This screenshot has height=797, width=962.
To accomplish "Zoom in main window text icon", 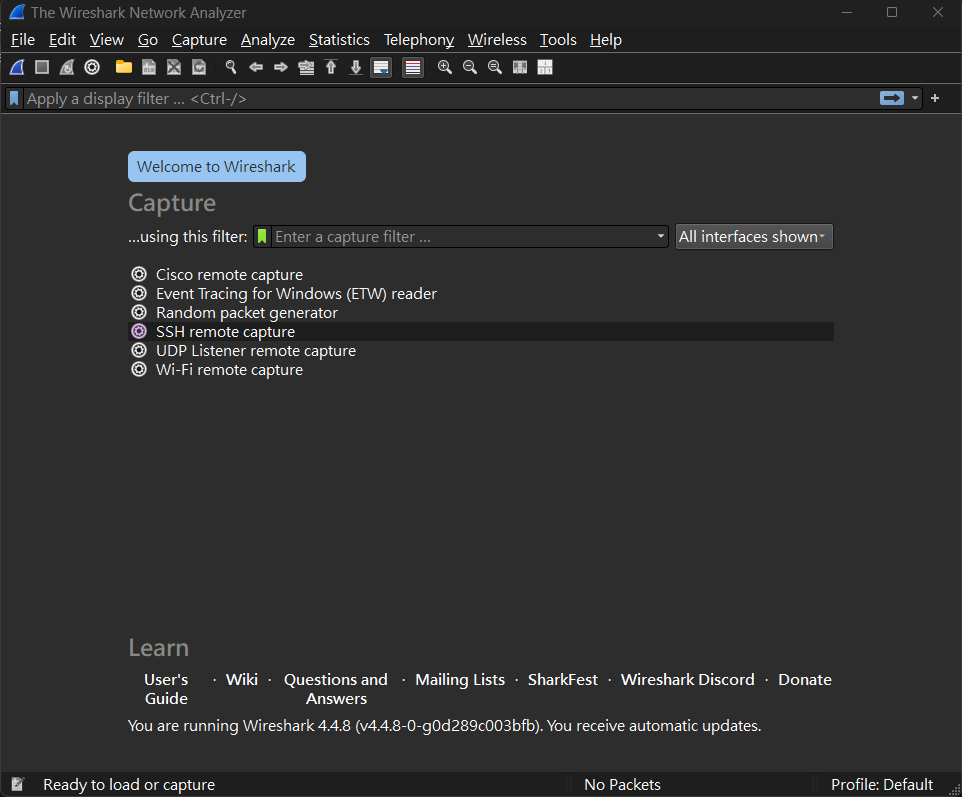I will tap(445, 67).
